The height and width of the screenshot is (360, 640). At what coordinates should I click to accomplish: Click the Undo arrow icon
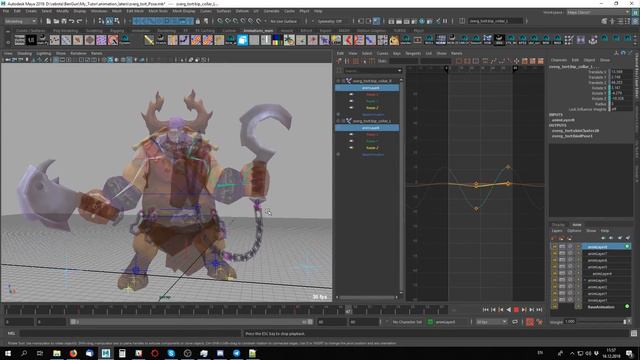coord(71,21)
